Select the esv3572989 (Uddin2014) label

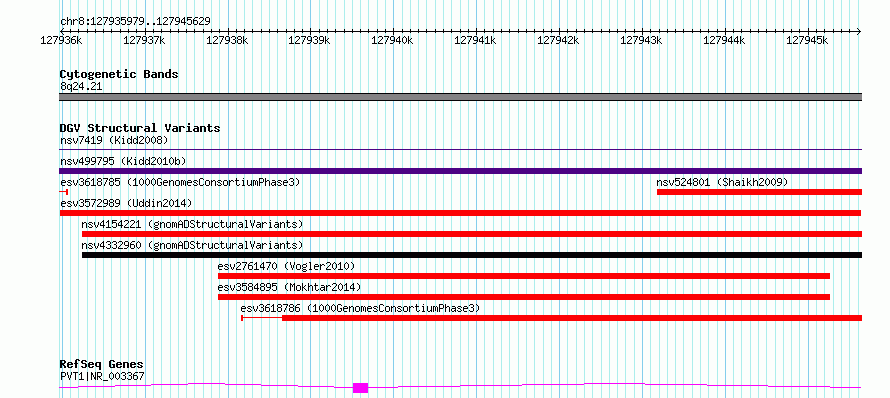126,203
